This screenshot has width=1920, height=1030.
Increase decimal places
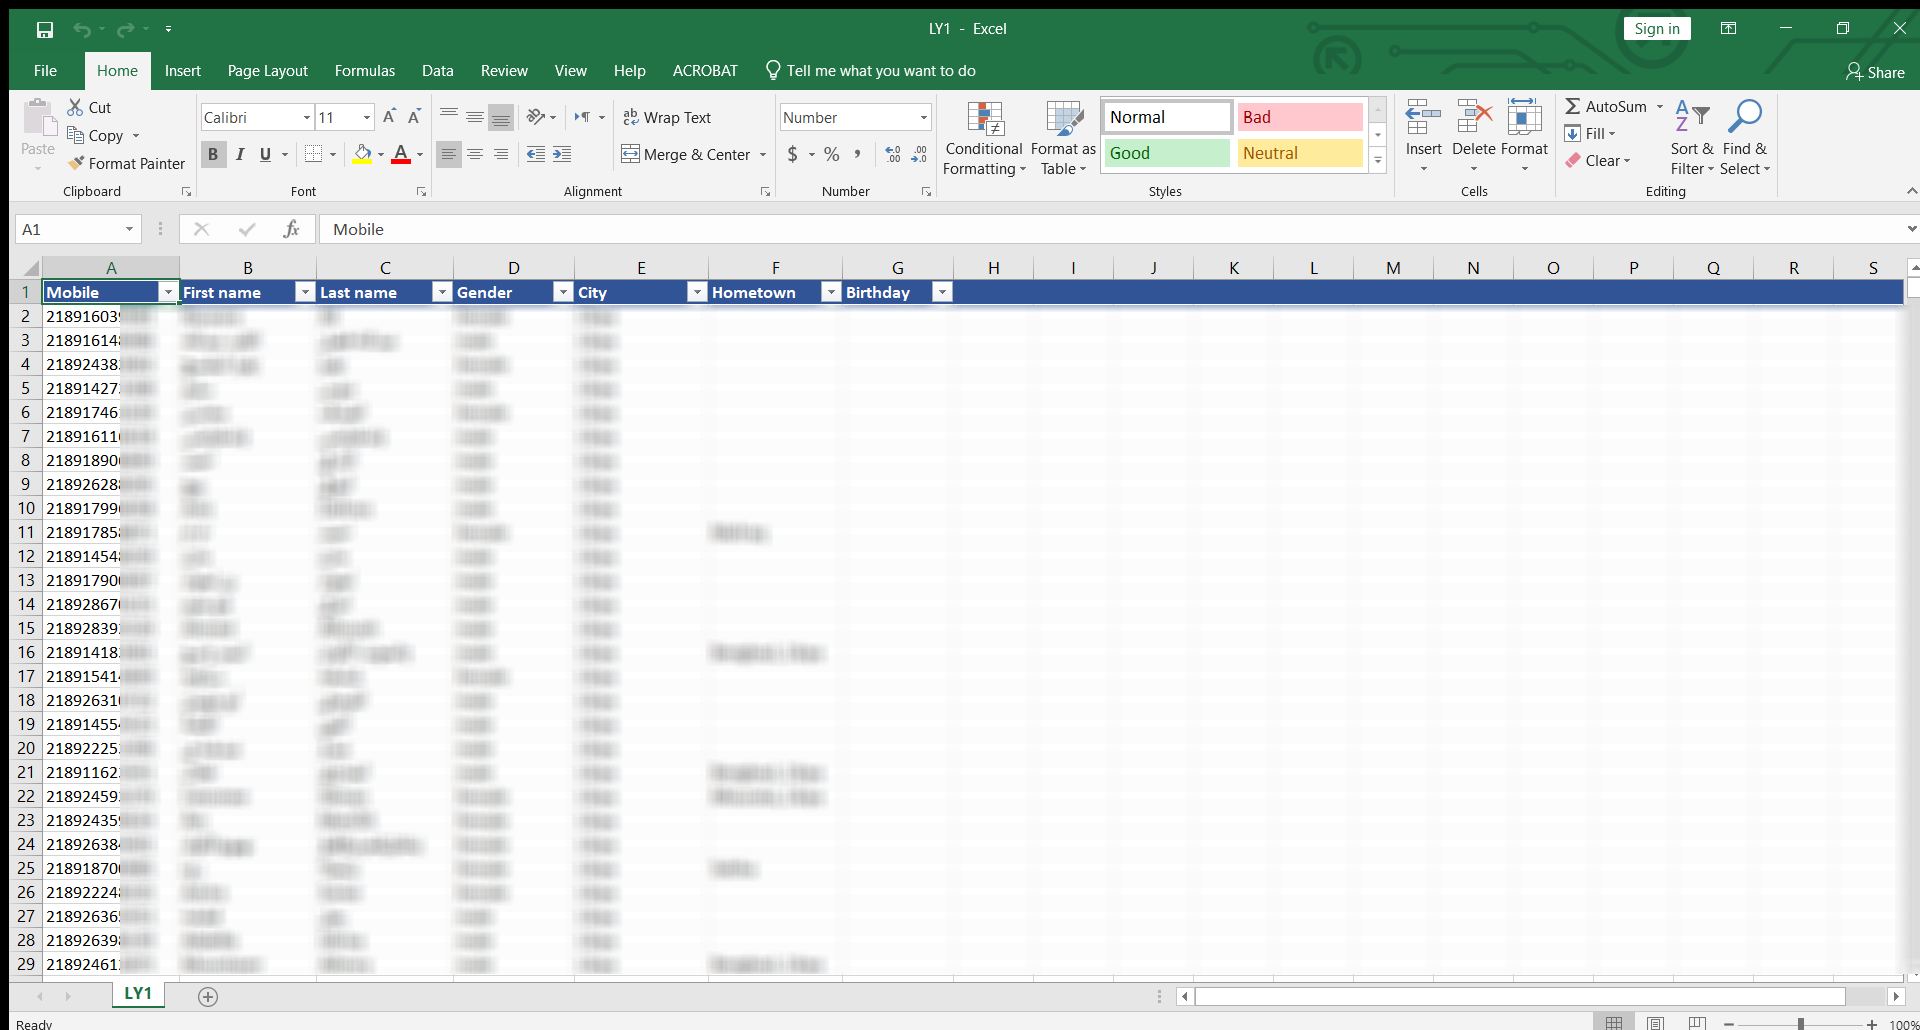click(x=893, y=154)
